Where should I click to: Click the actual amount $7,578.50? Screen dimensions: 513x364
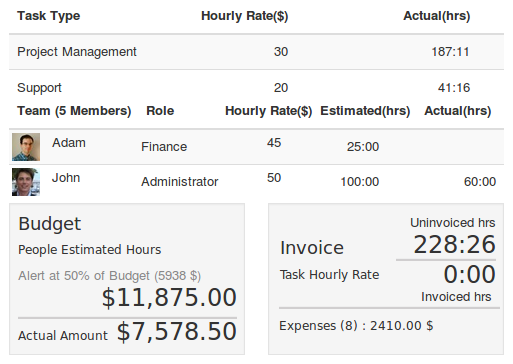pyautogui.click(x=177, y=331)
